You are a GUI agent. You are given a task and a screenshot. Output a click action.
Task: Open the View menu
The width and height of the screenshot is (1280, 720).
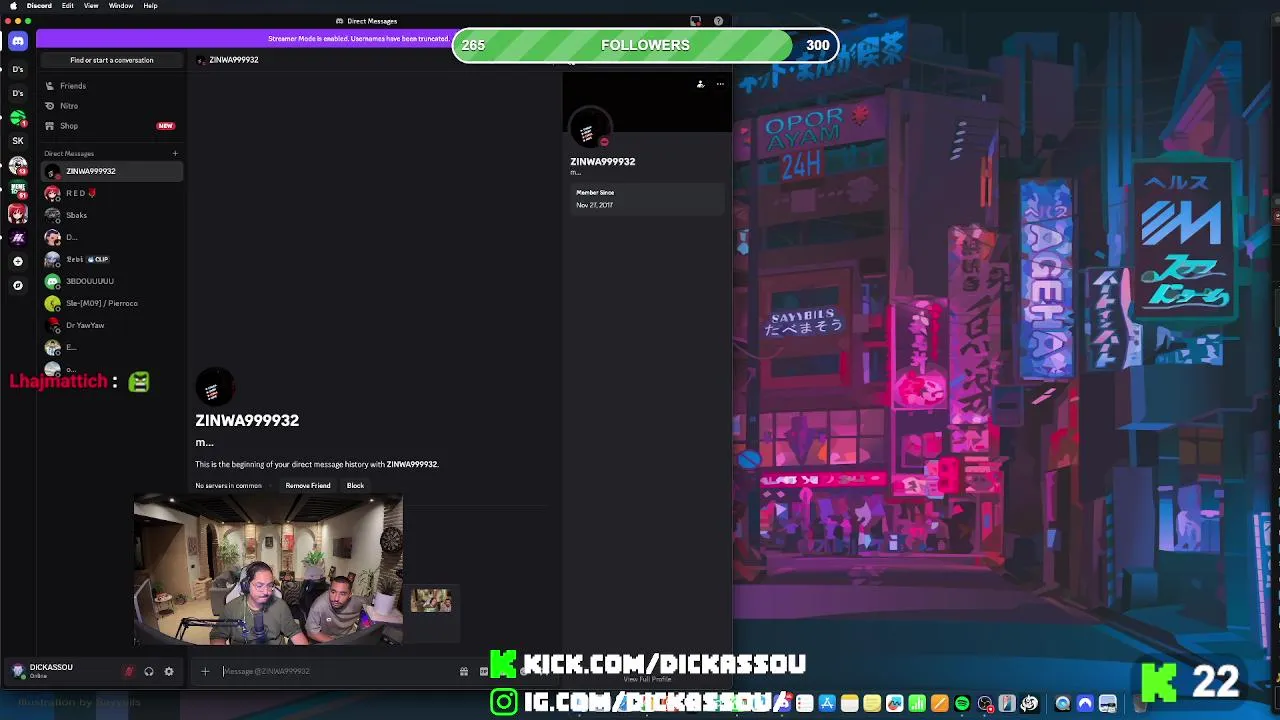pos(91,6)
